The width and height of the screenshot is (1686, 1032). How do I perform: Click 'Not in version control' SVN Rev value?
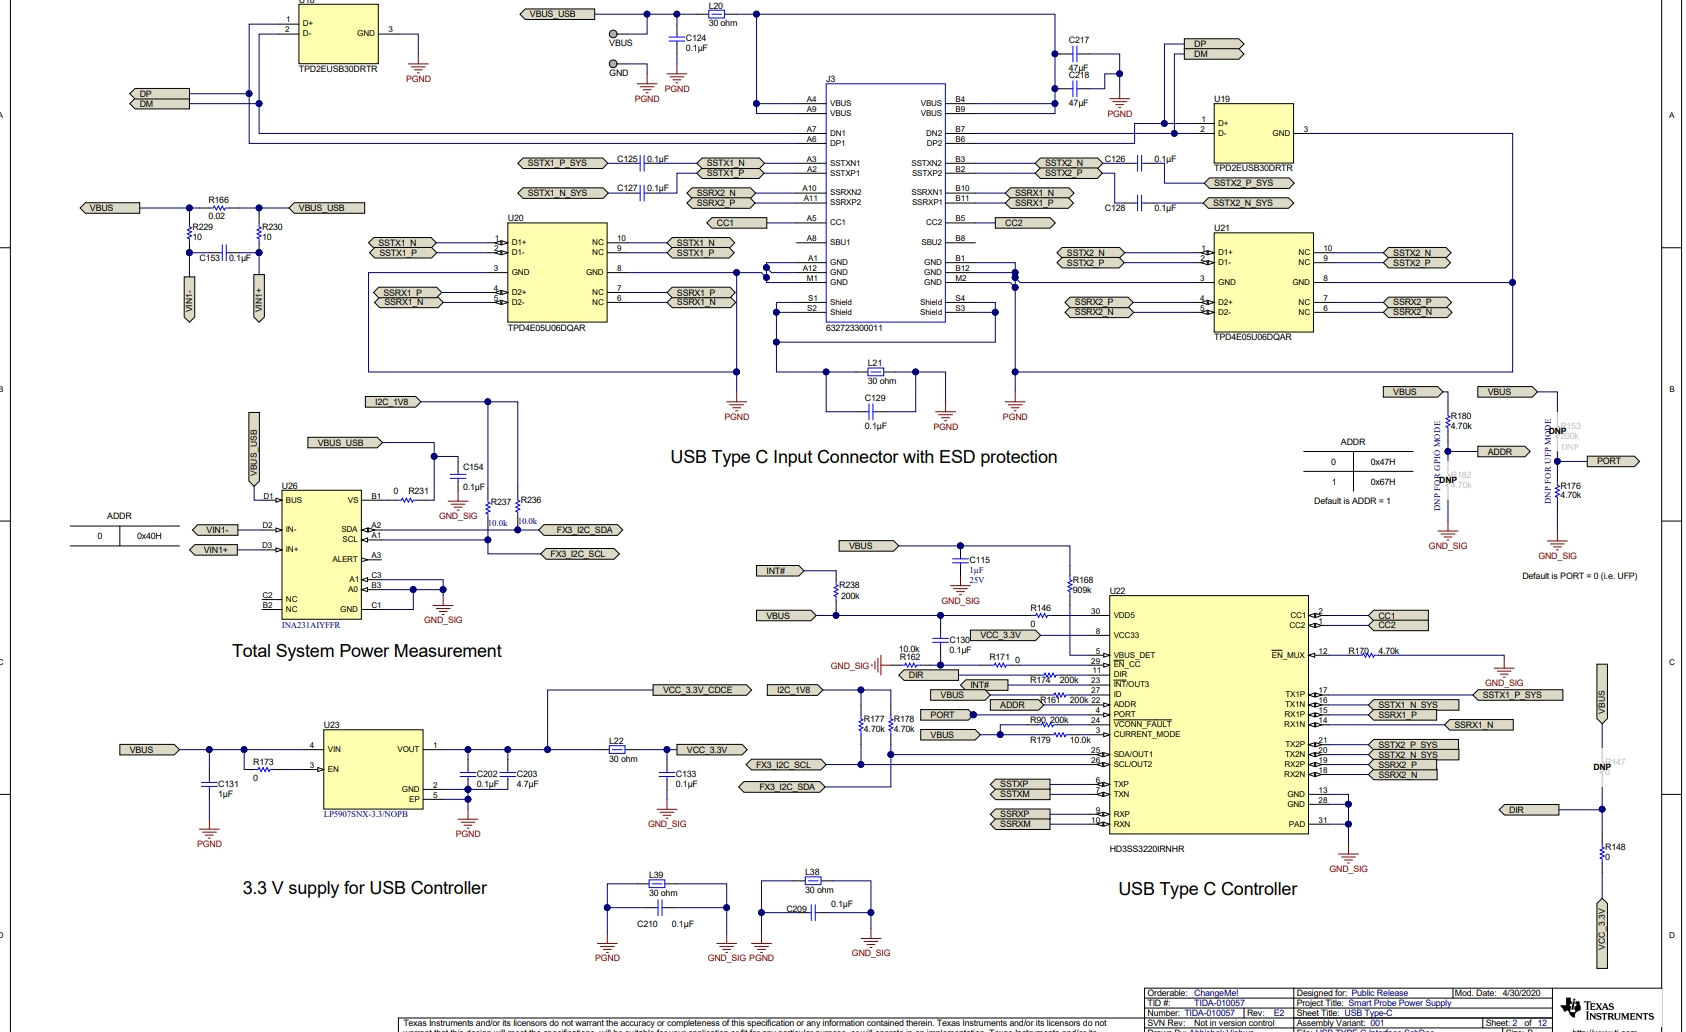1234,1023
